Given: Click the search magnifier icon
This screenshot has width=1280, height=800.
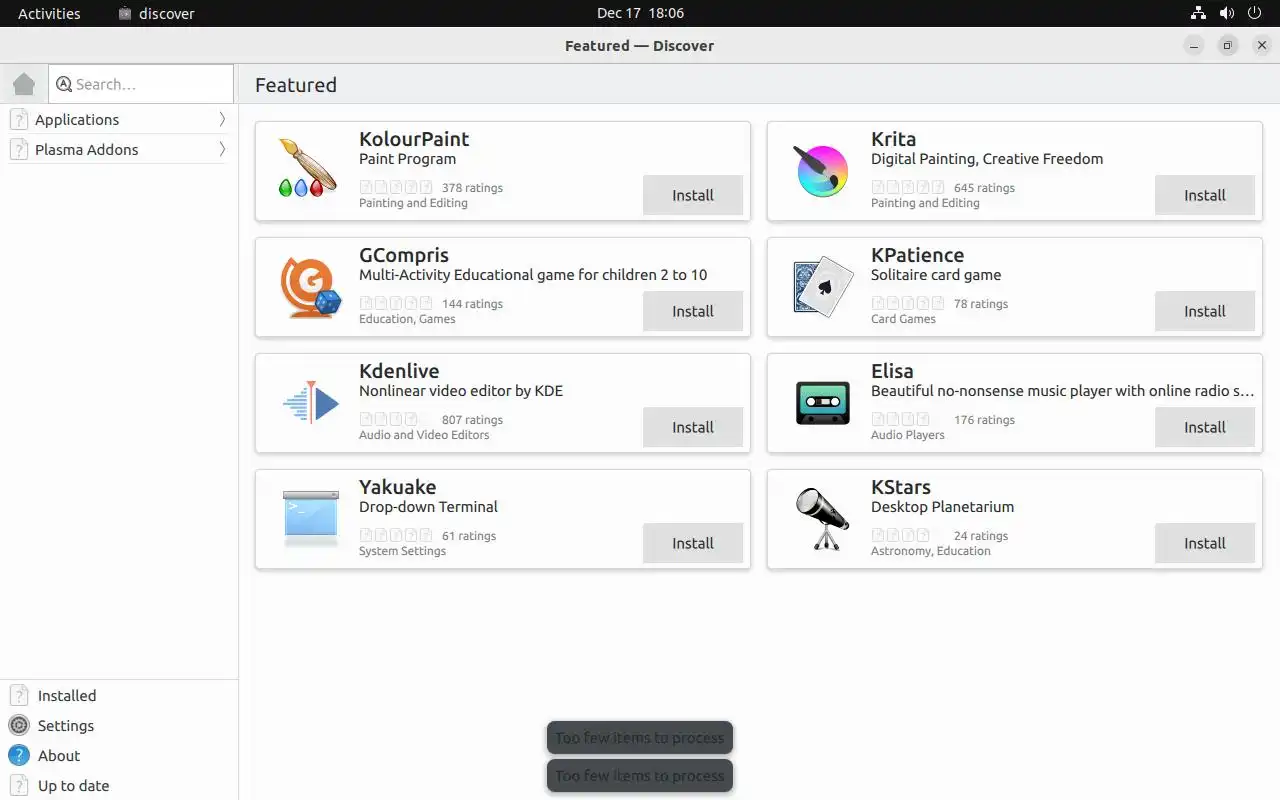Looking at the screenshot, I should pyautogui.click(x=65, y=84).
